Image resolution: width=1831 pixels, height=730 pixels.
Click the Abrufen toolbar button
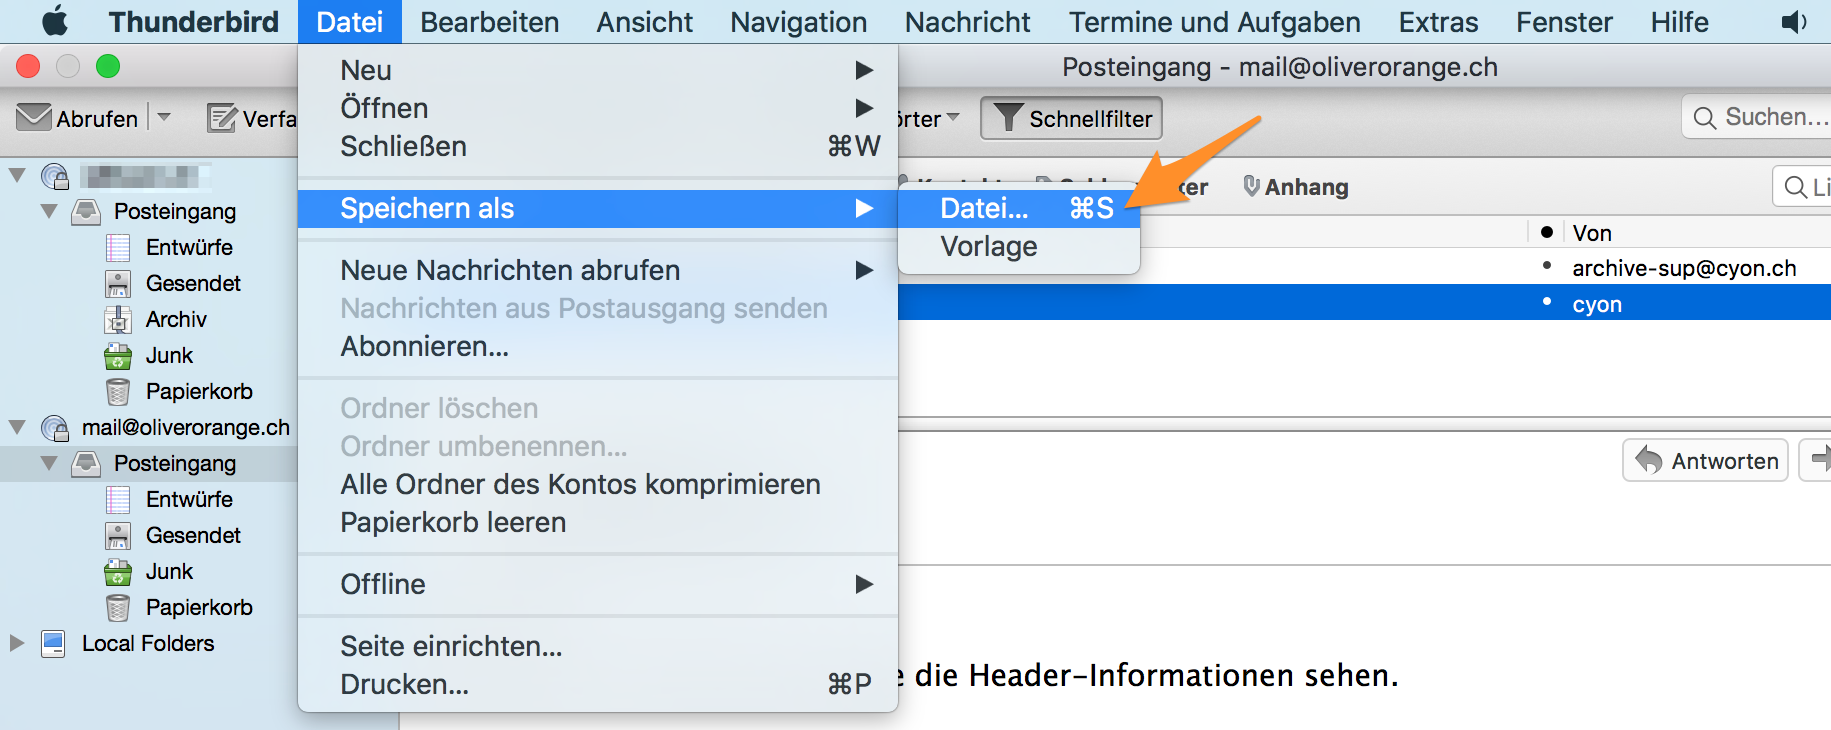(x=78, y=118)
